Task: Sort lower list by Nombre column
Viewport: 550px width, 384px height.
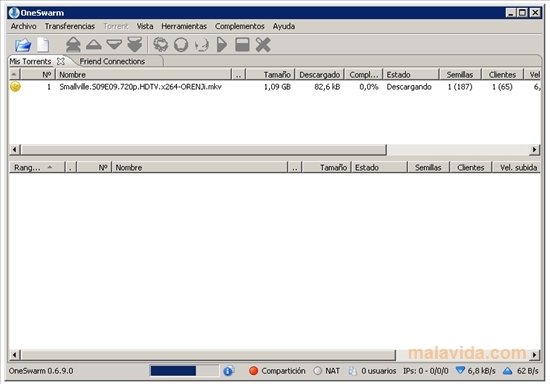Action: 200,167
